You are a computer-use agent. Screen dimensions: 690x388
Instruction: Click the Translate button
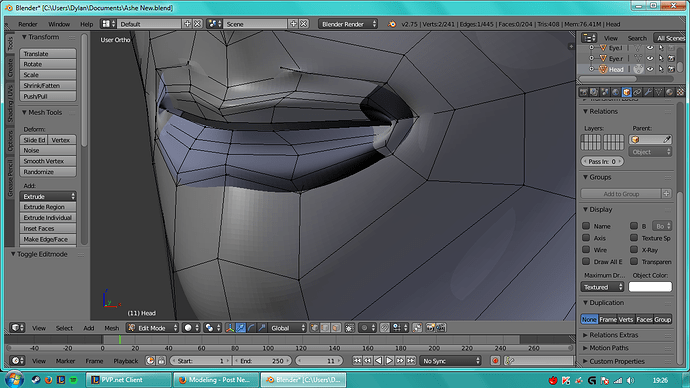click(x=48, y=54)
